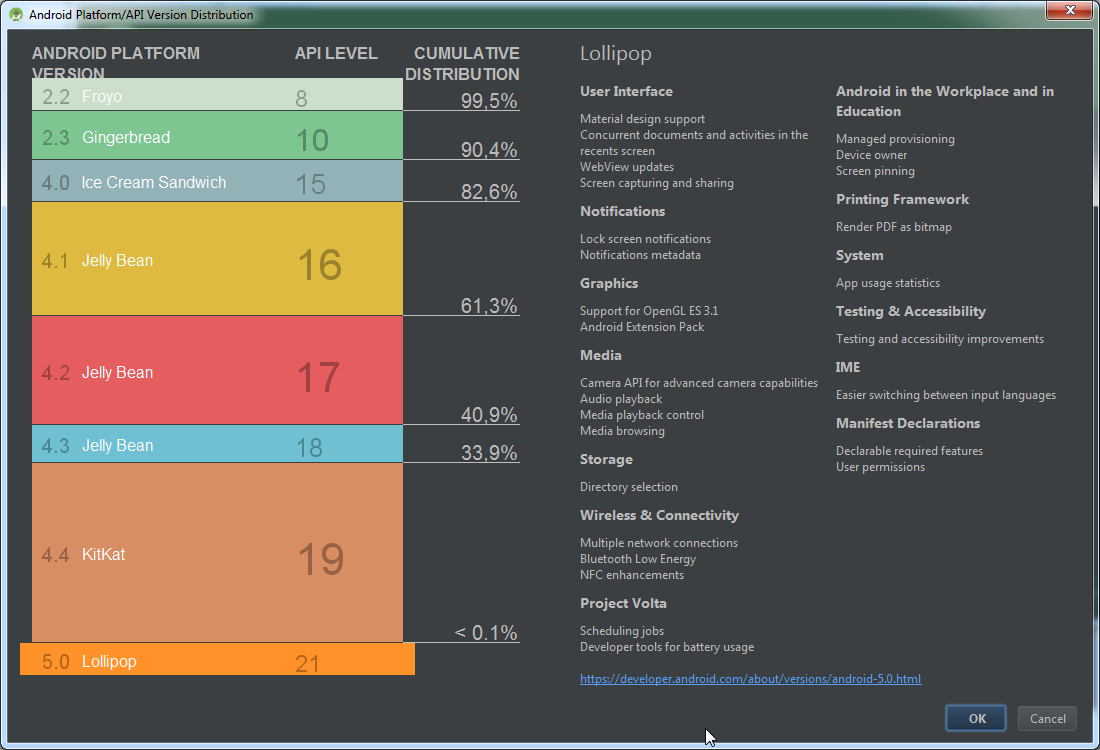Select the 4.3 Jelly Bean bar
1100x750 pixels.
(x=217, y=444)
